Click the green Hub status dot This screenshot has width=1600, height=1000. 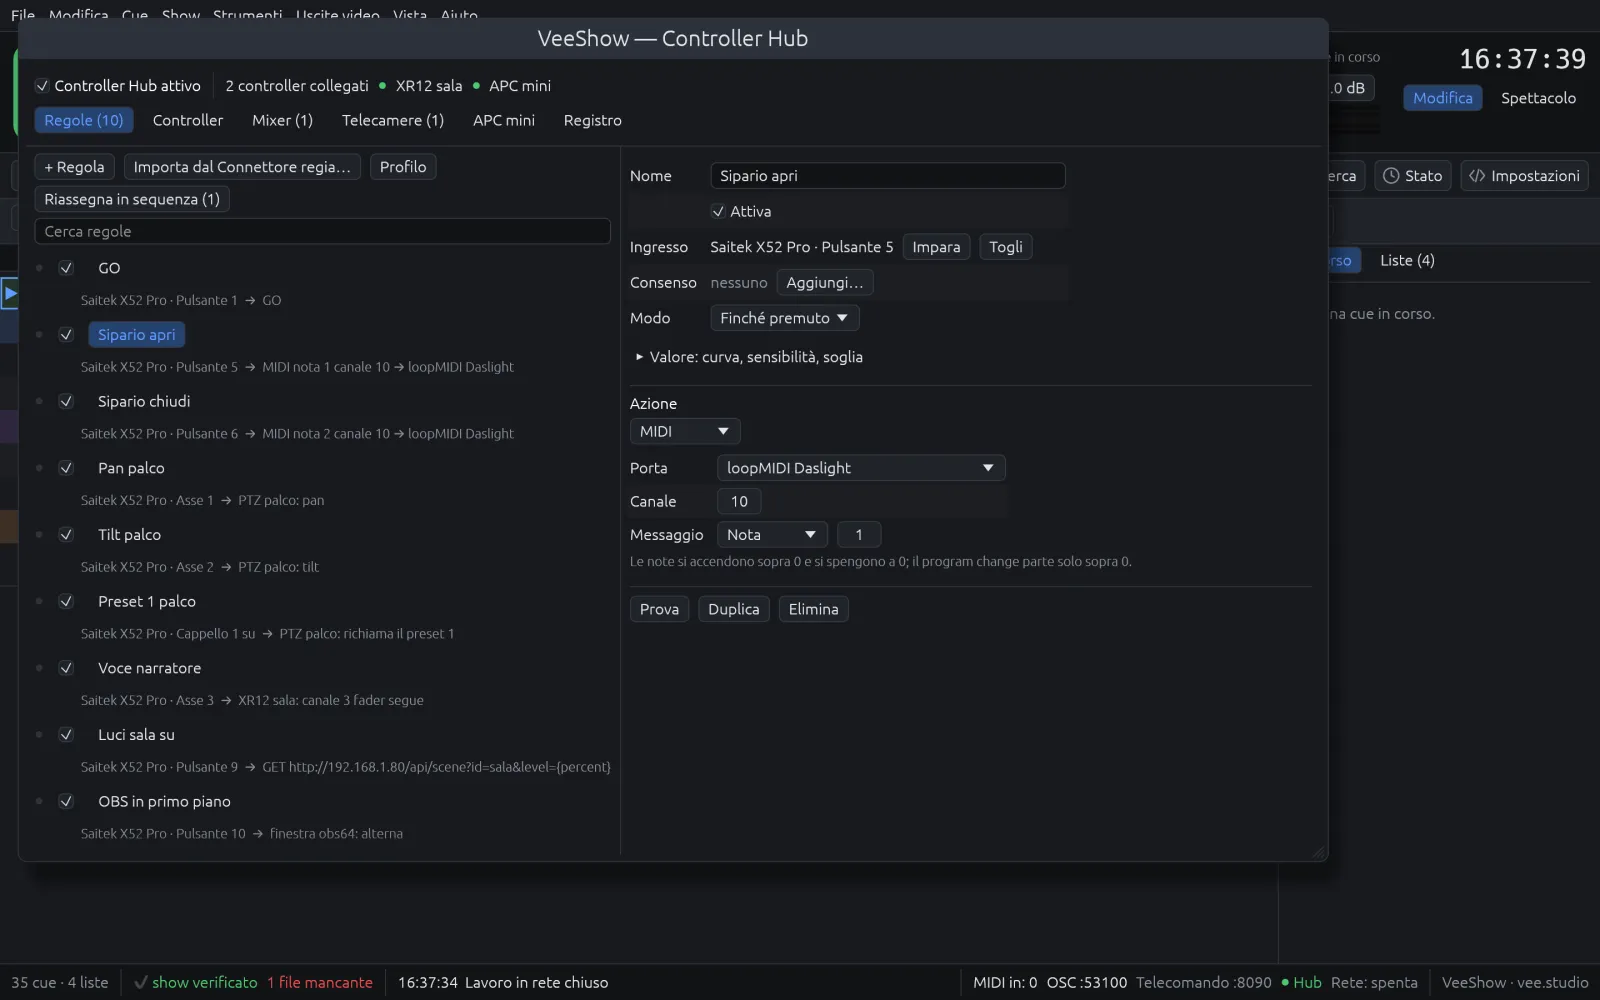pos(1284,983)
